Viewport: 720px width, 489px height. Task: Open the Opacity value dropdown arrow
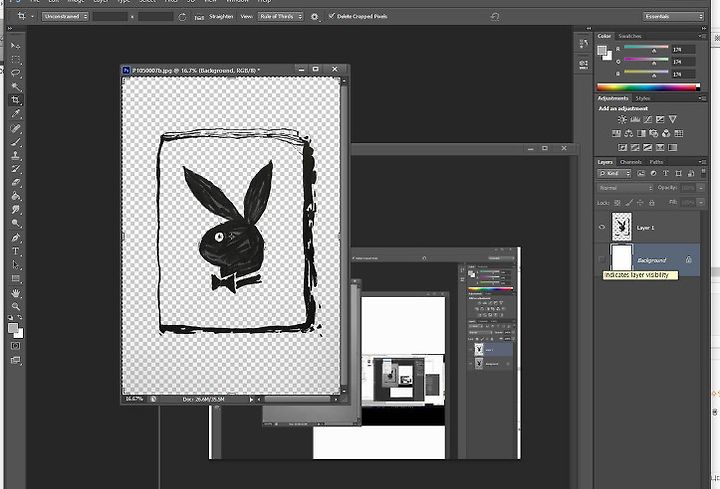pos(701,188)
